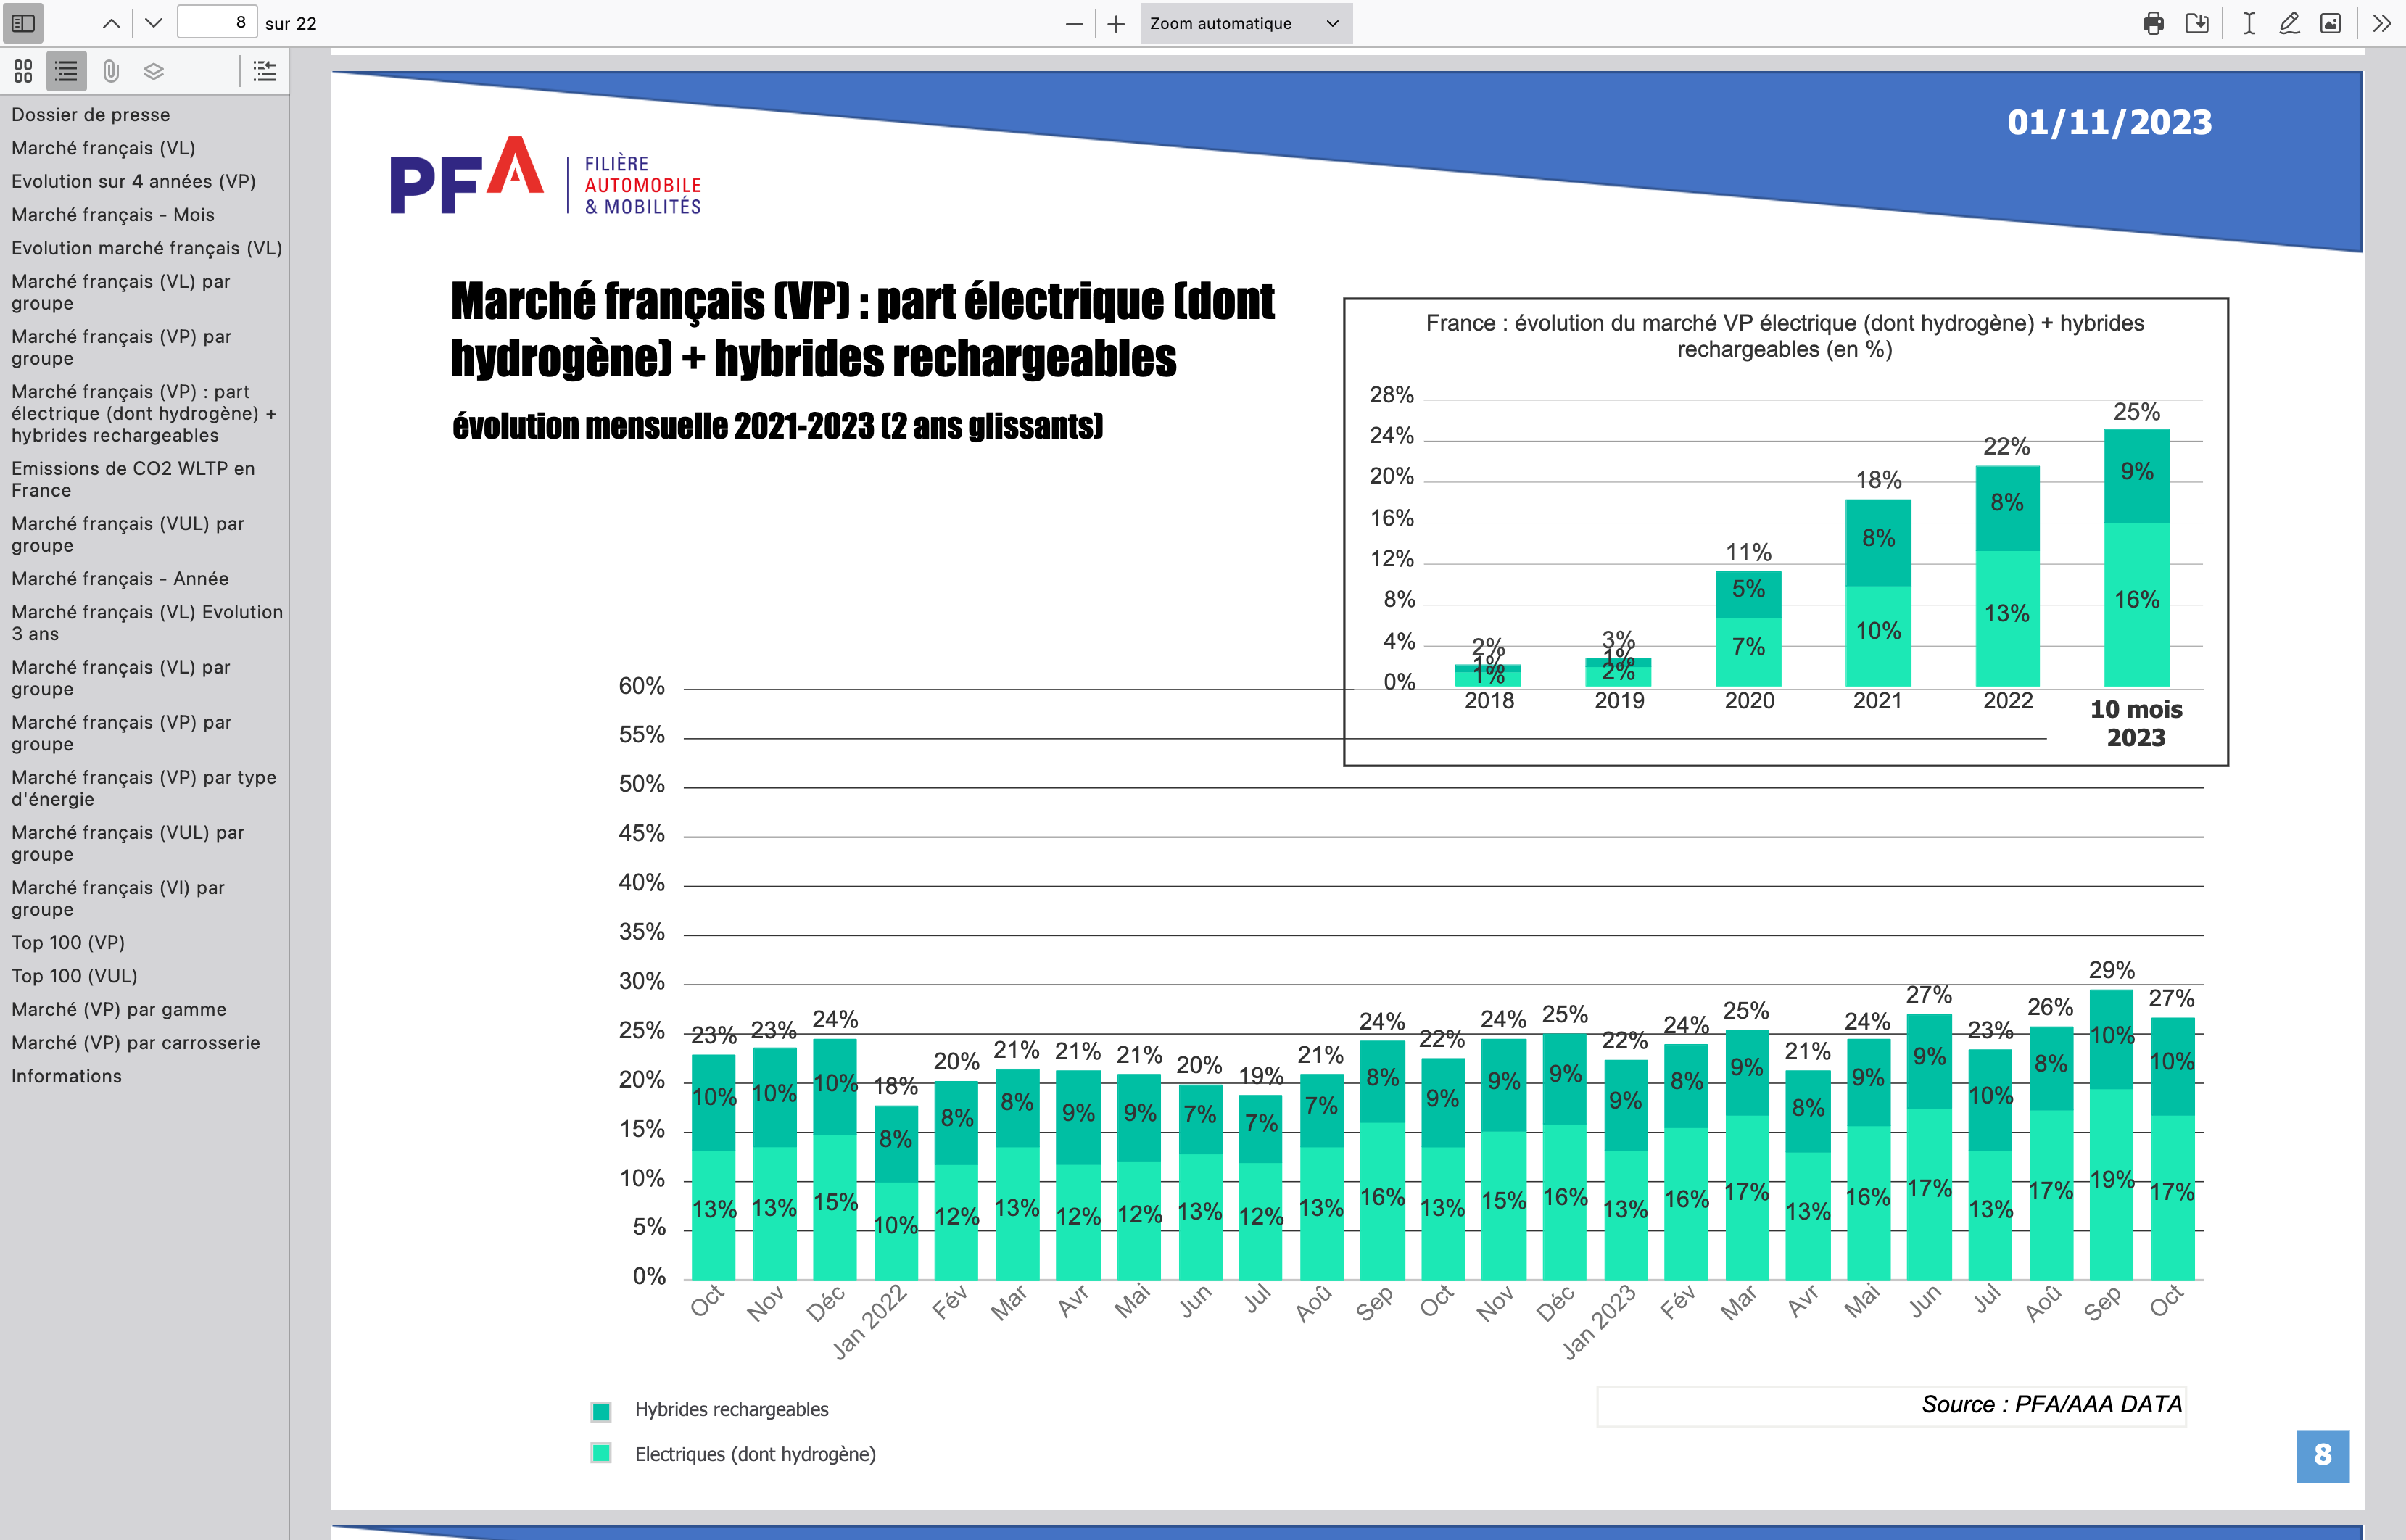Show layers view in sidebar
This screenshot has width=2406, height=1540.
(x=153, y=71)
